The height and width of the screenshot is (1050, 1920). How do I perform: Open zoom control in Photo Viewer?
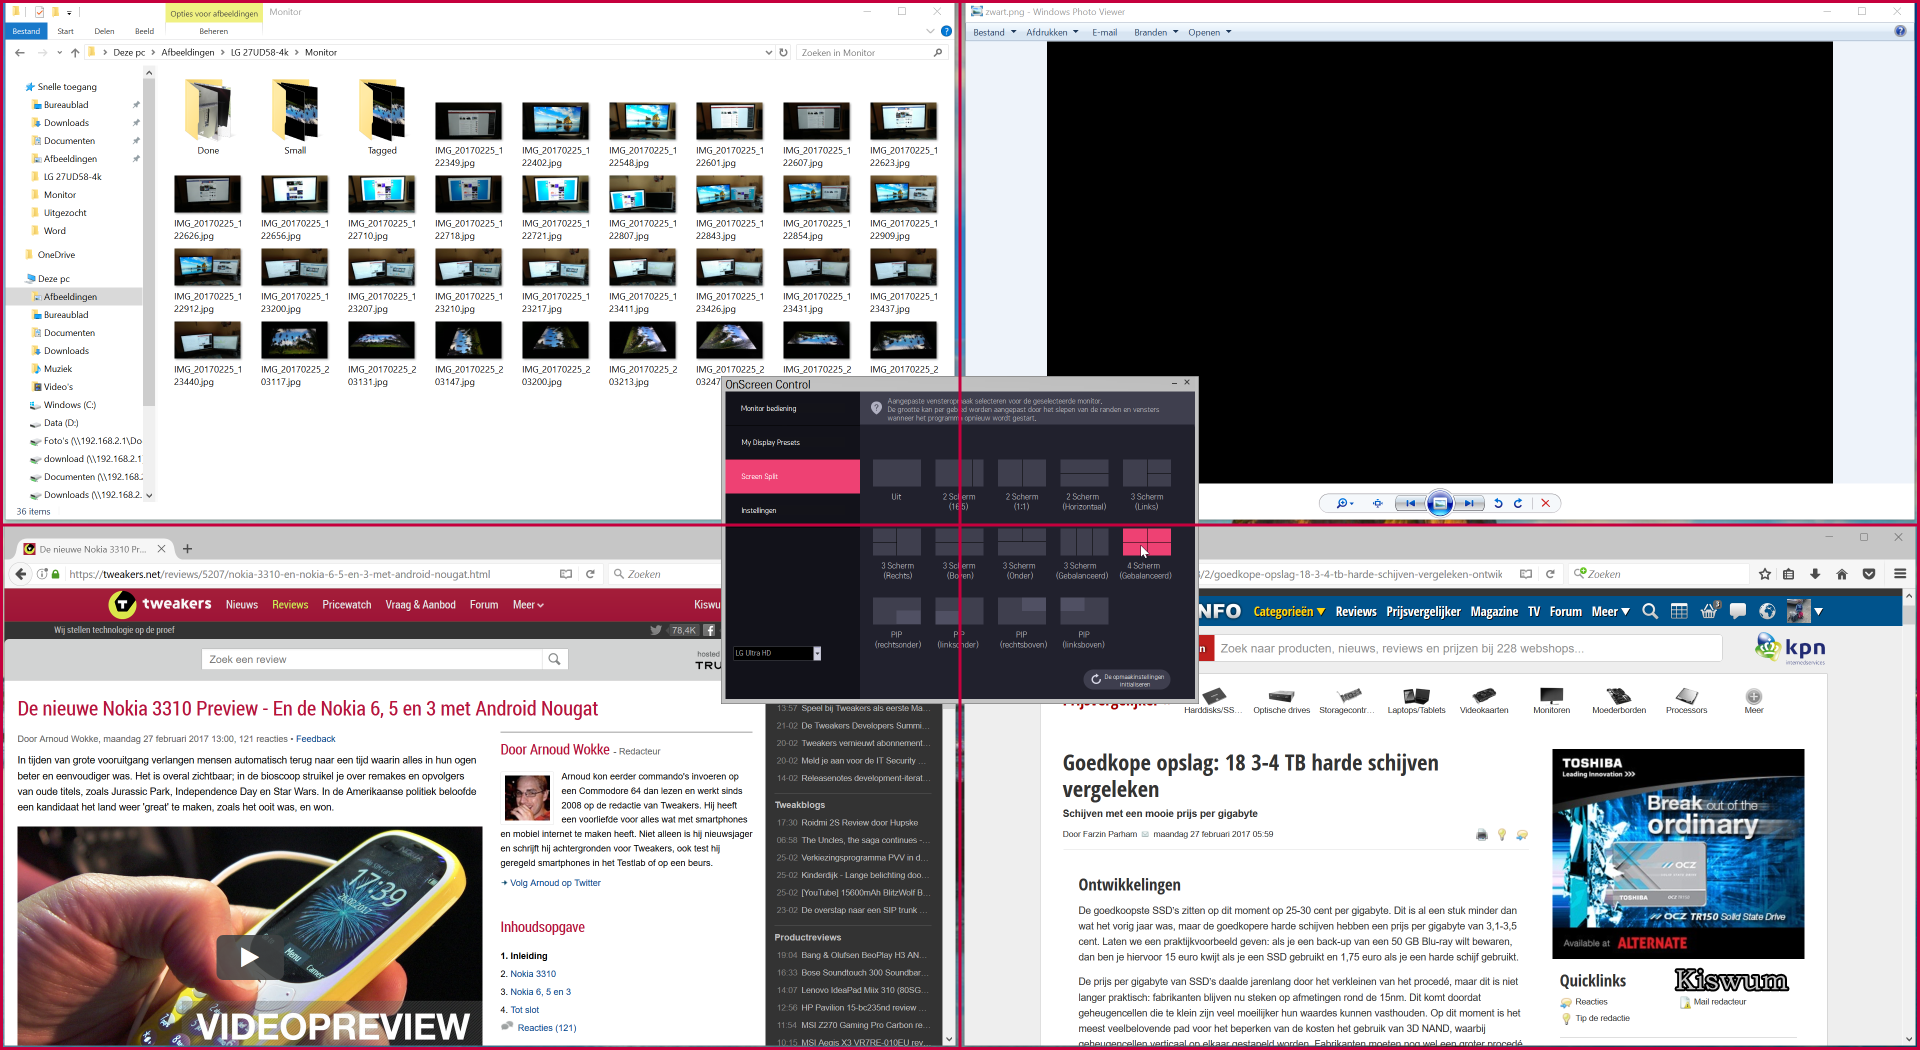pos(1344,503)
